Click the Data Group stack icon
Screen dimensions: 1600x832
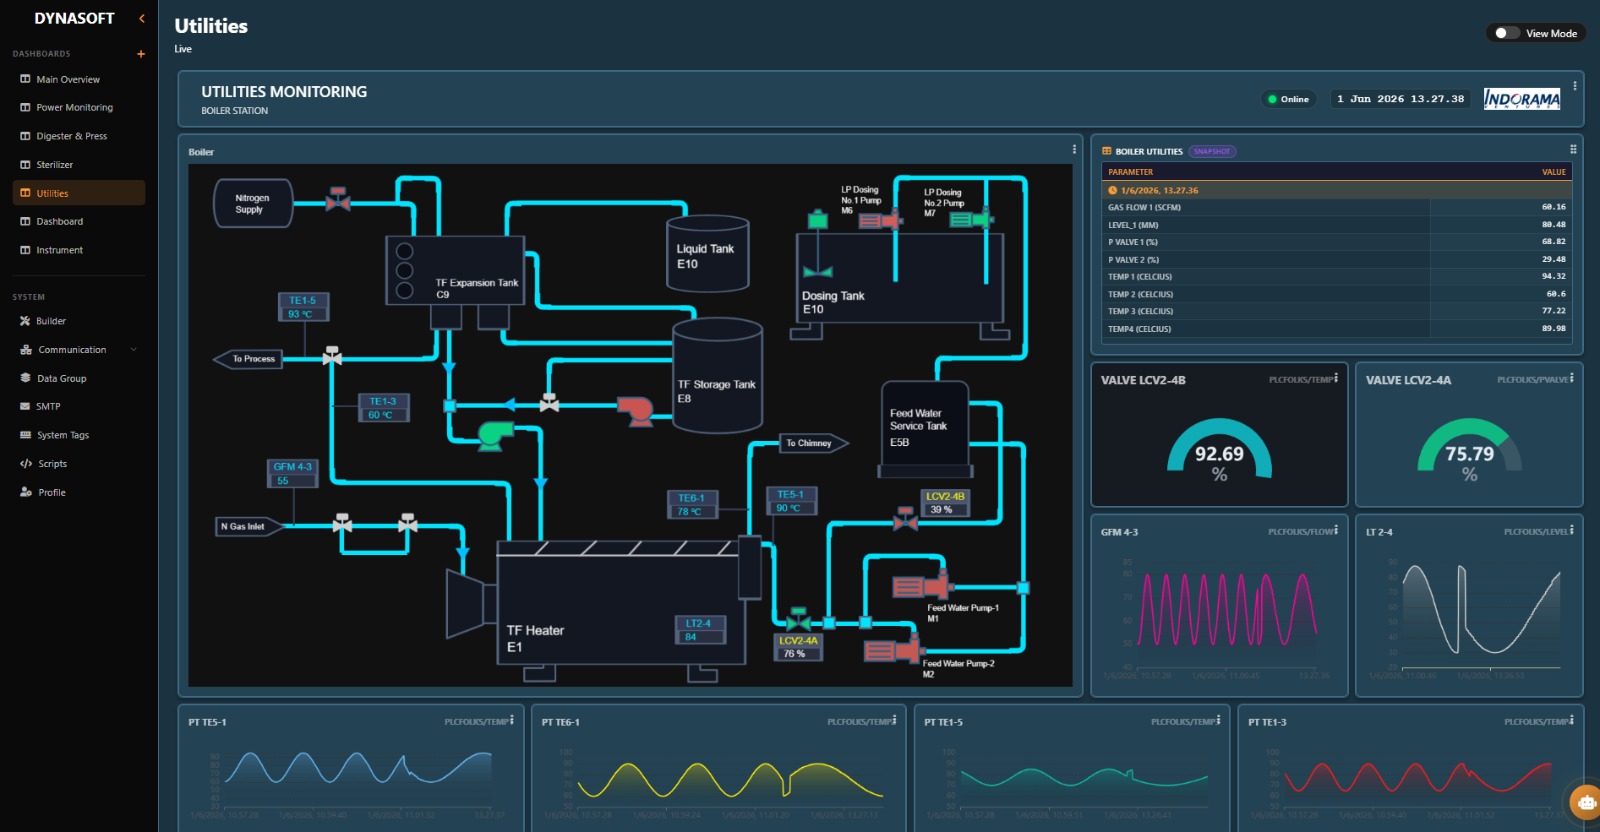click(x=26, y=378)
